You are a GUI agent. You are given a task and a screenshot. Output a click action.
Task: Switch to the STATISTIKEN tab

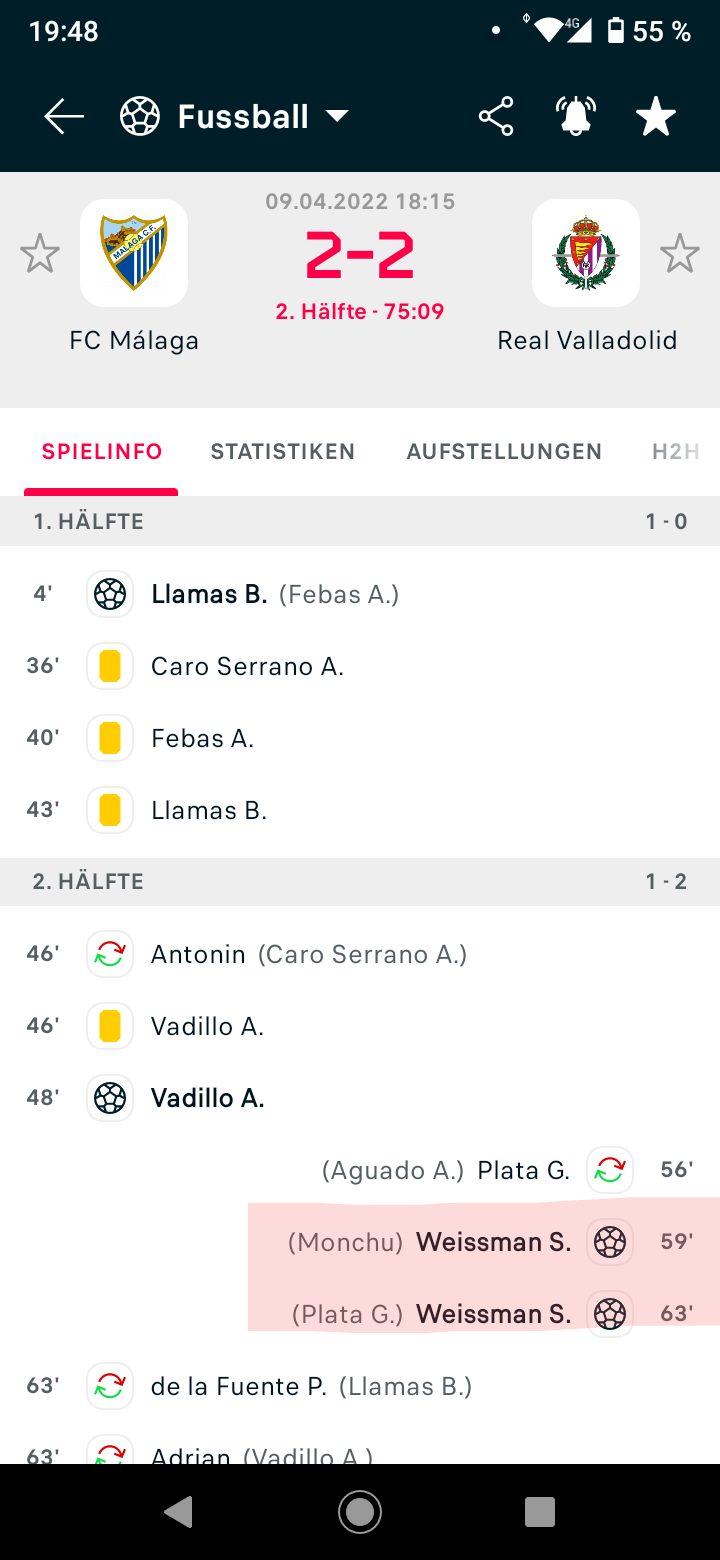[283, 451]
